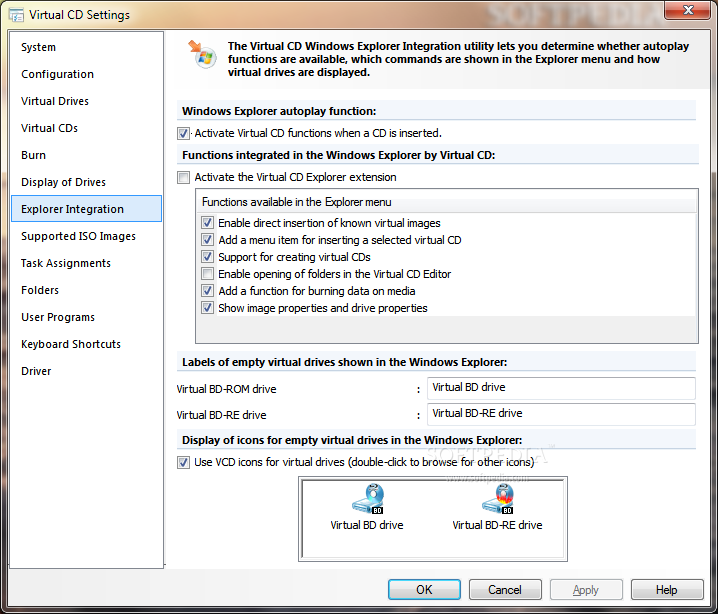Click the Help button
This screenshot has width=718, height=614.
coord(667,590)
